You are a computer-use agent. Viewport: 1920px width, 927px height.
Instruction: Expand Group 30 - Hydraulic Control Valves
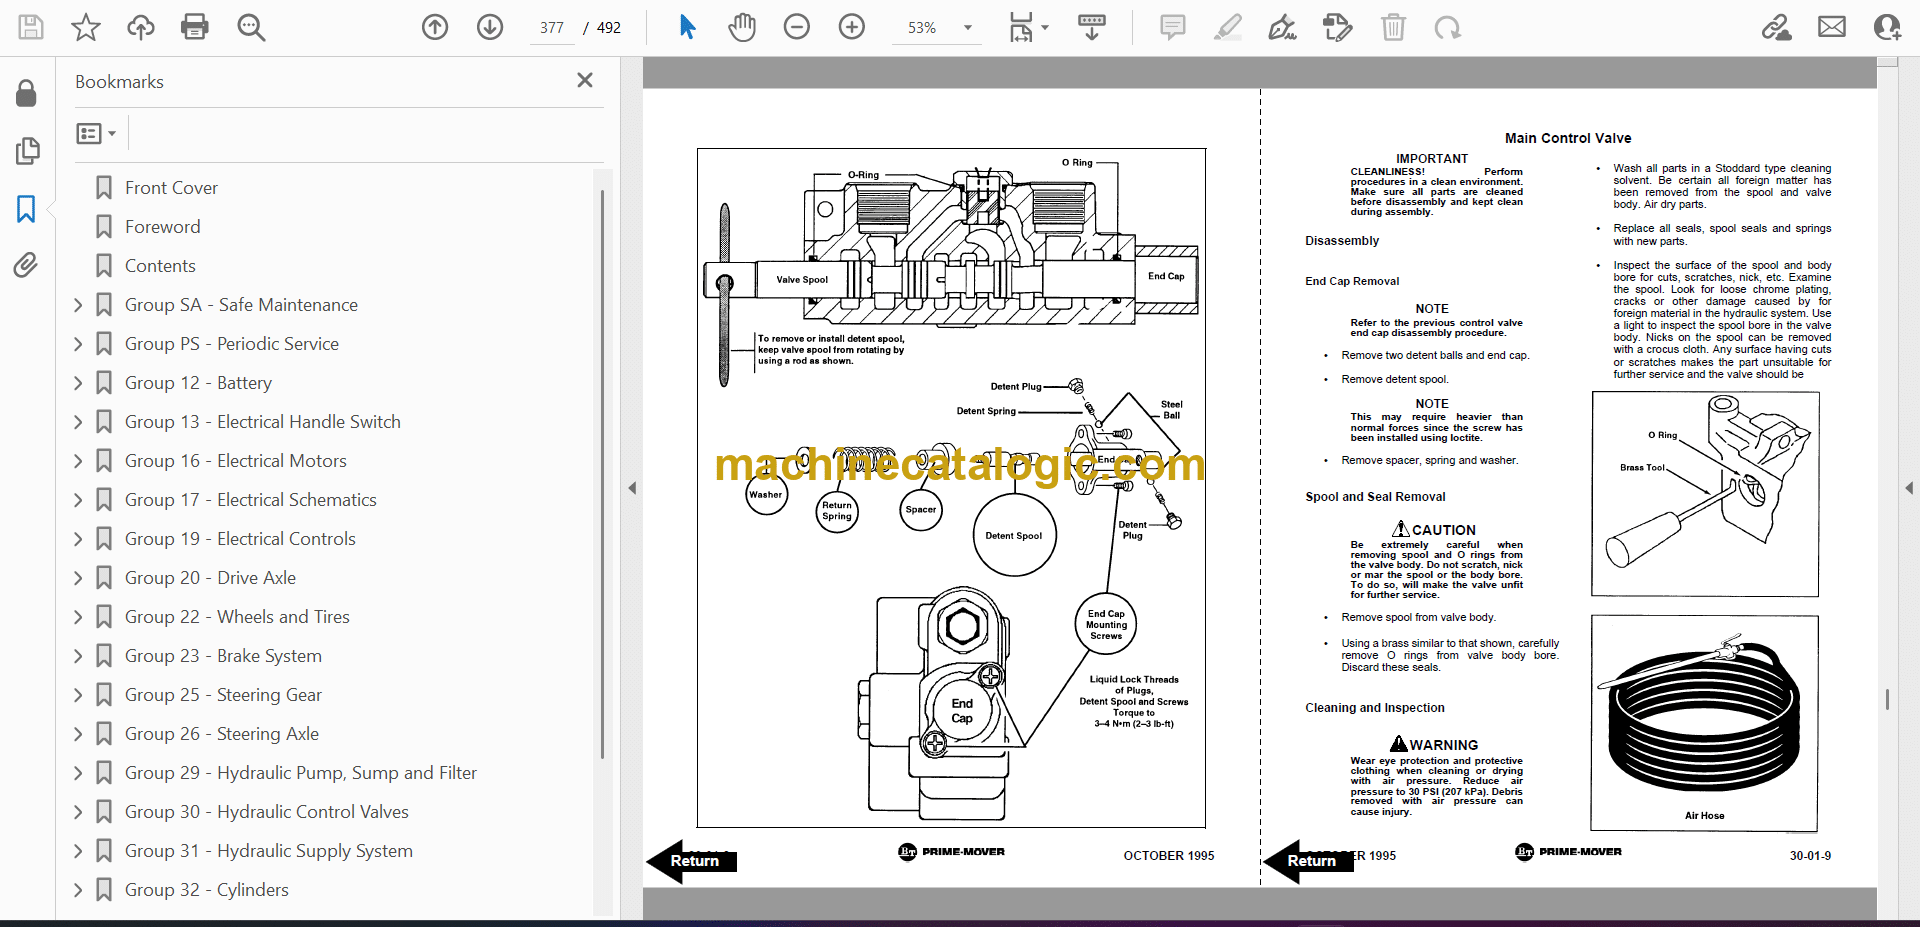78,812
